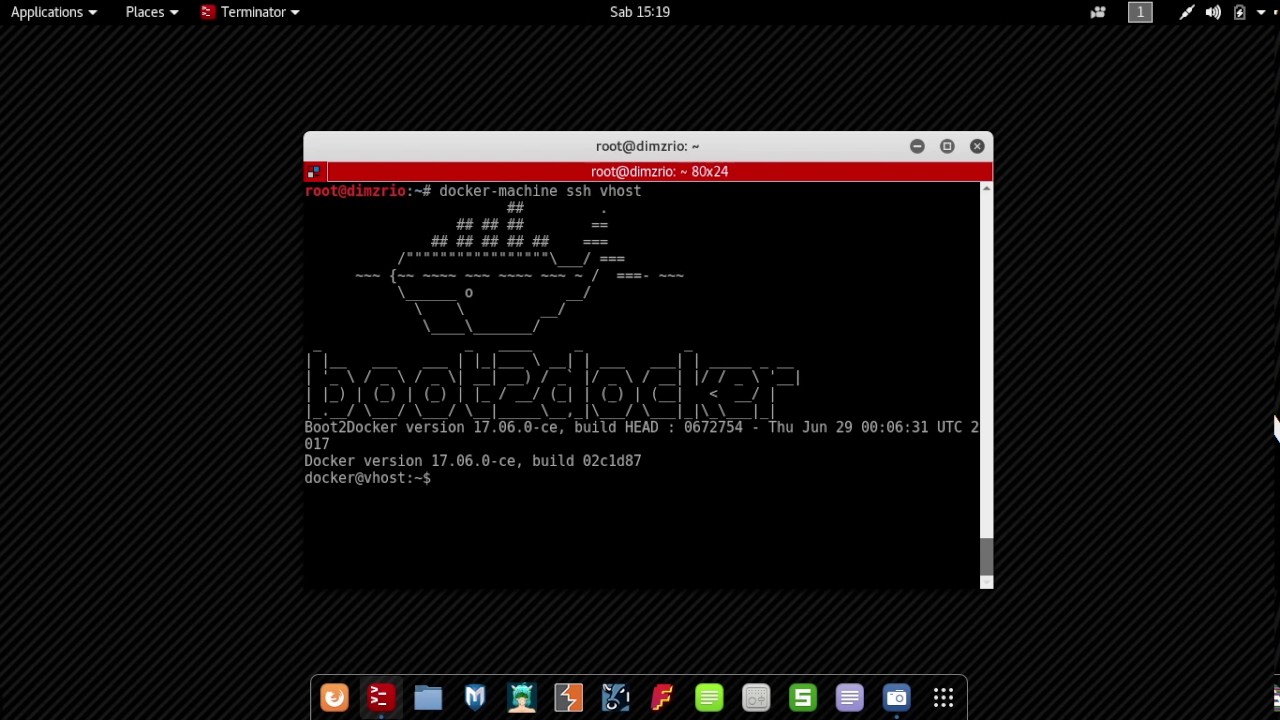Click the red root@dimzrio: ~ 80x24 titlebar
The image size is (1280, 720).
coord(659,172)
